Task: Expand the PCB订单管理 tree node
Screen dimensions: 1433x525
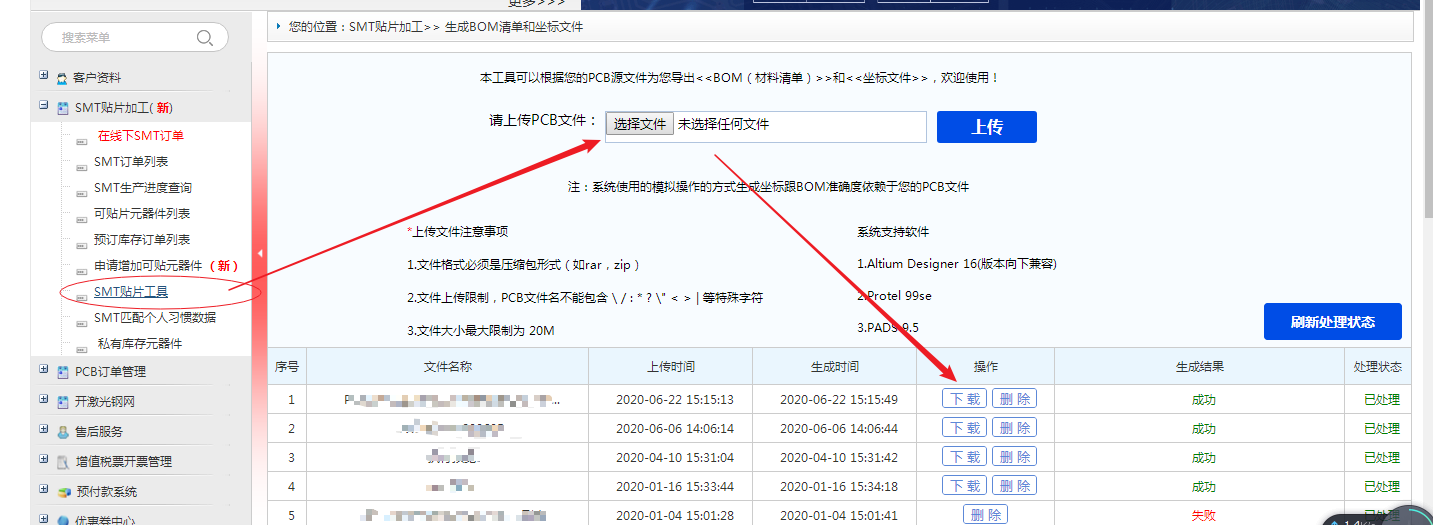Action: point(43,369)
